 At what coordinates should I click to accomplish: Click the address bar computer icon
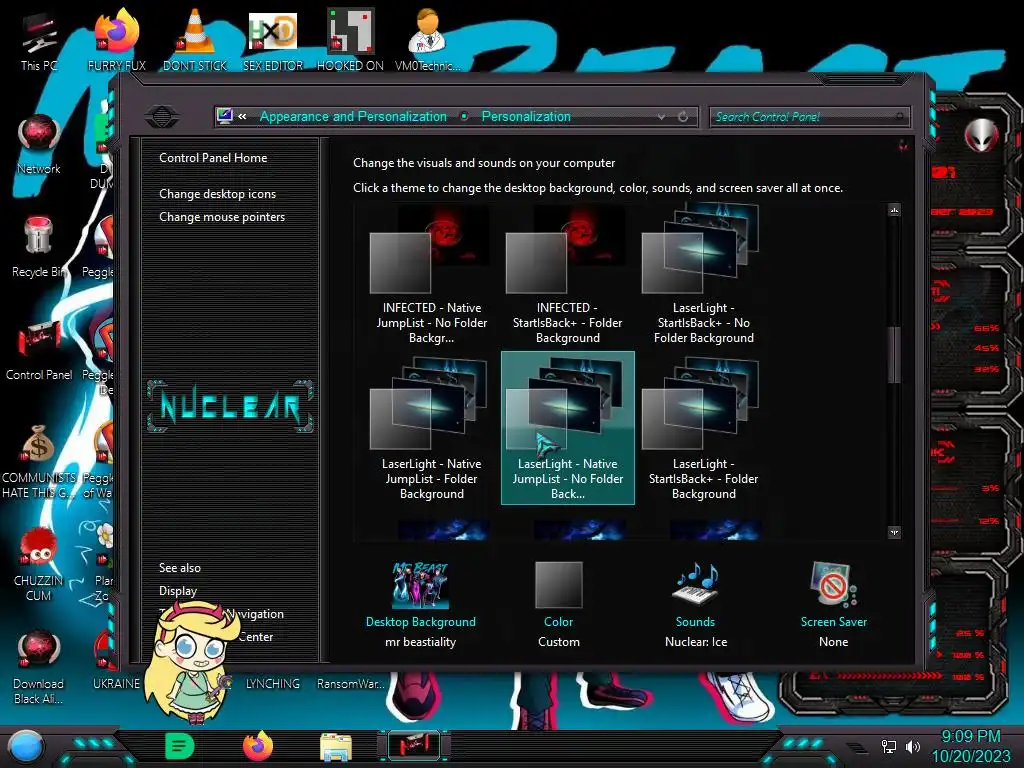225,116
